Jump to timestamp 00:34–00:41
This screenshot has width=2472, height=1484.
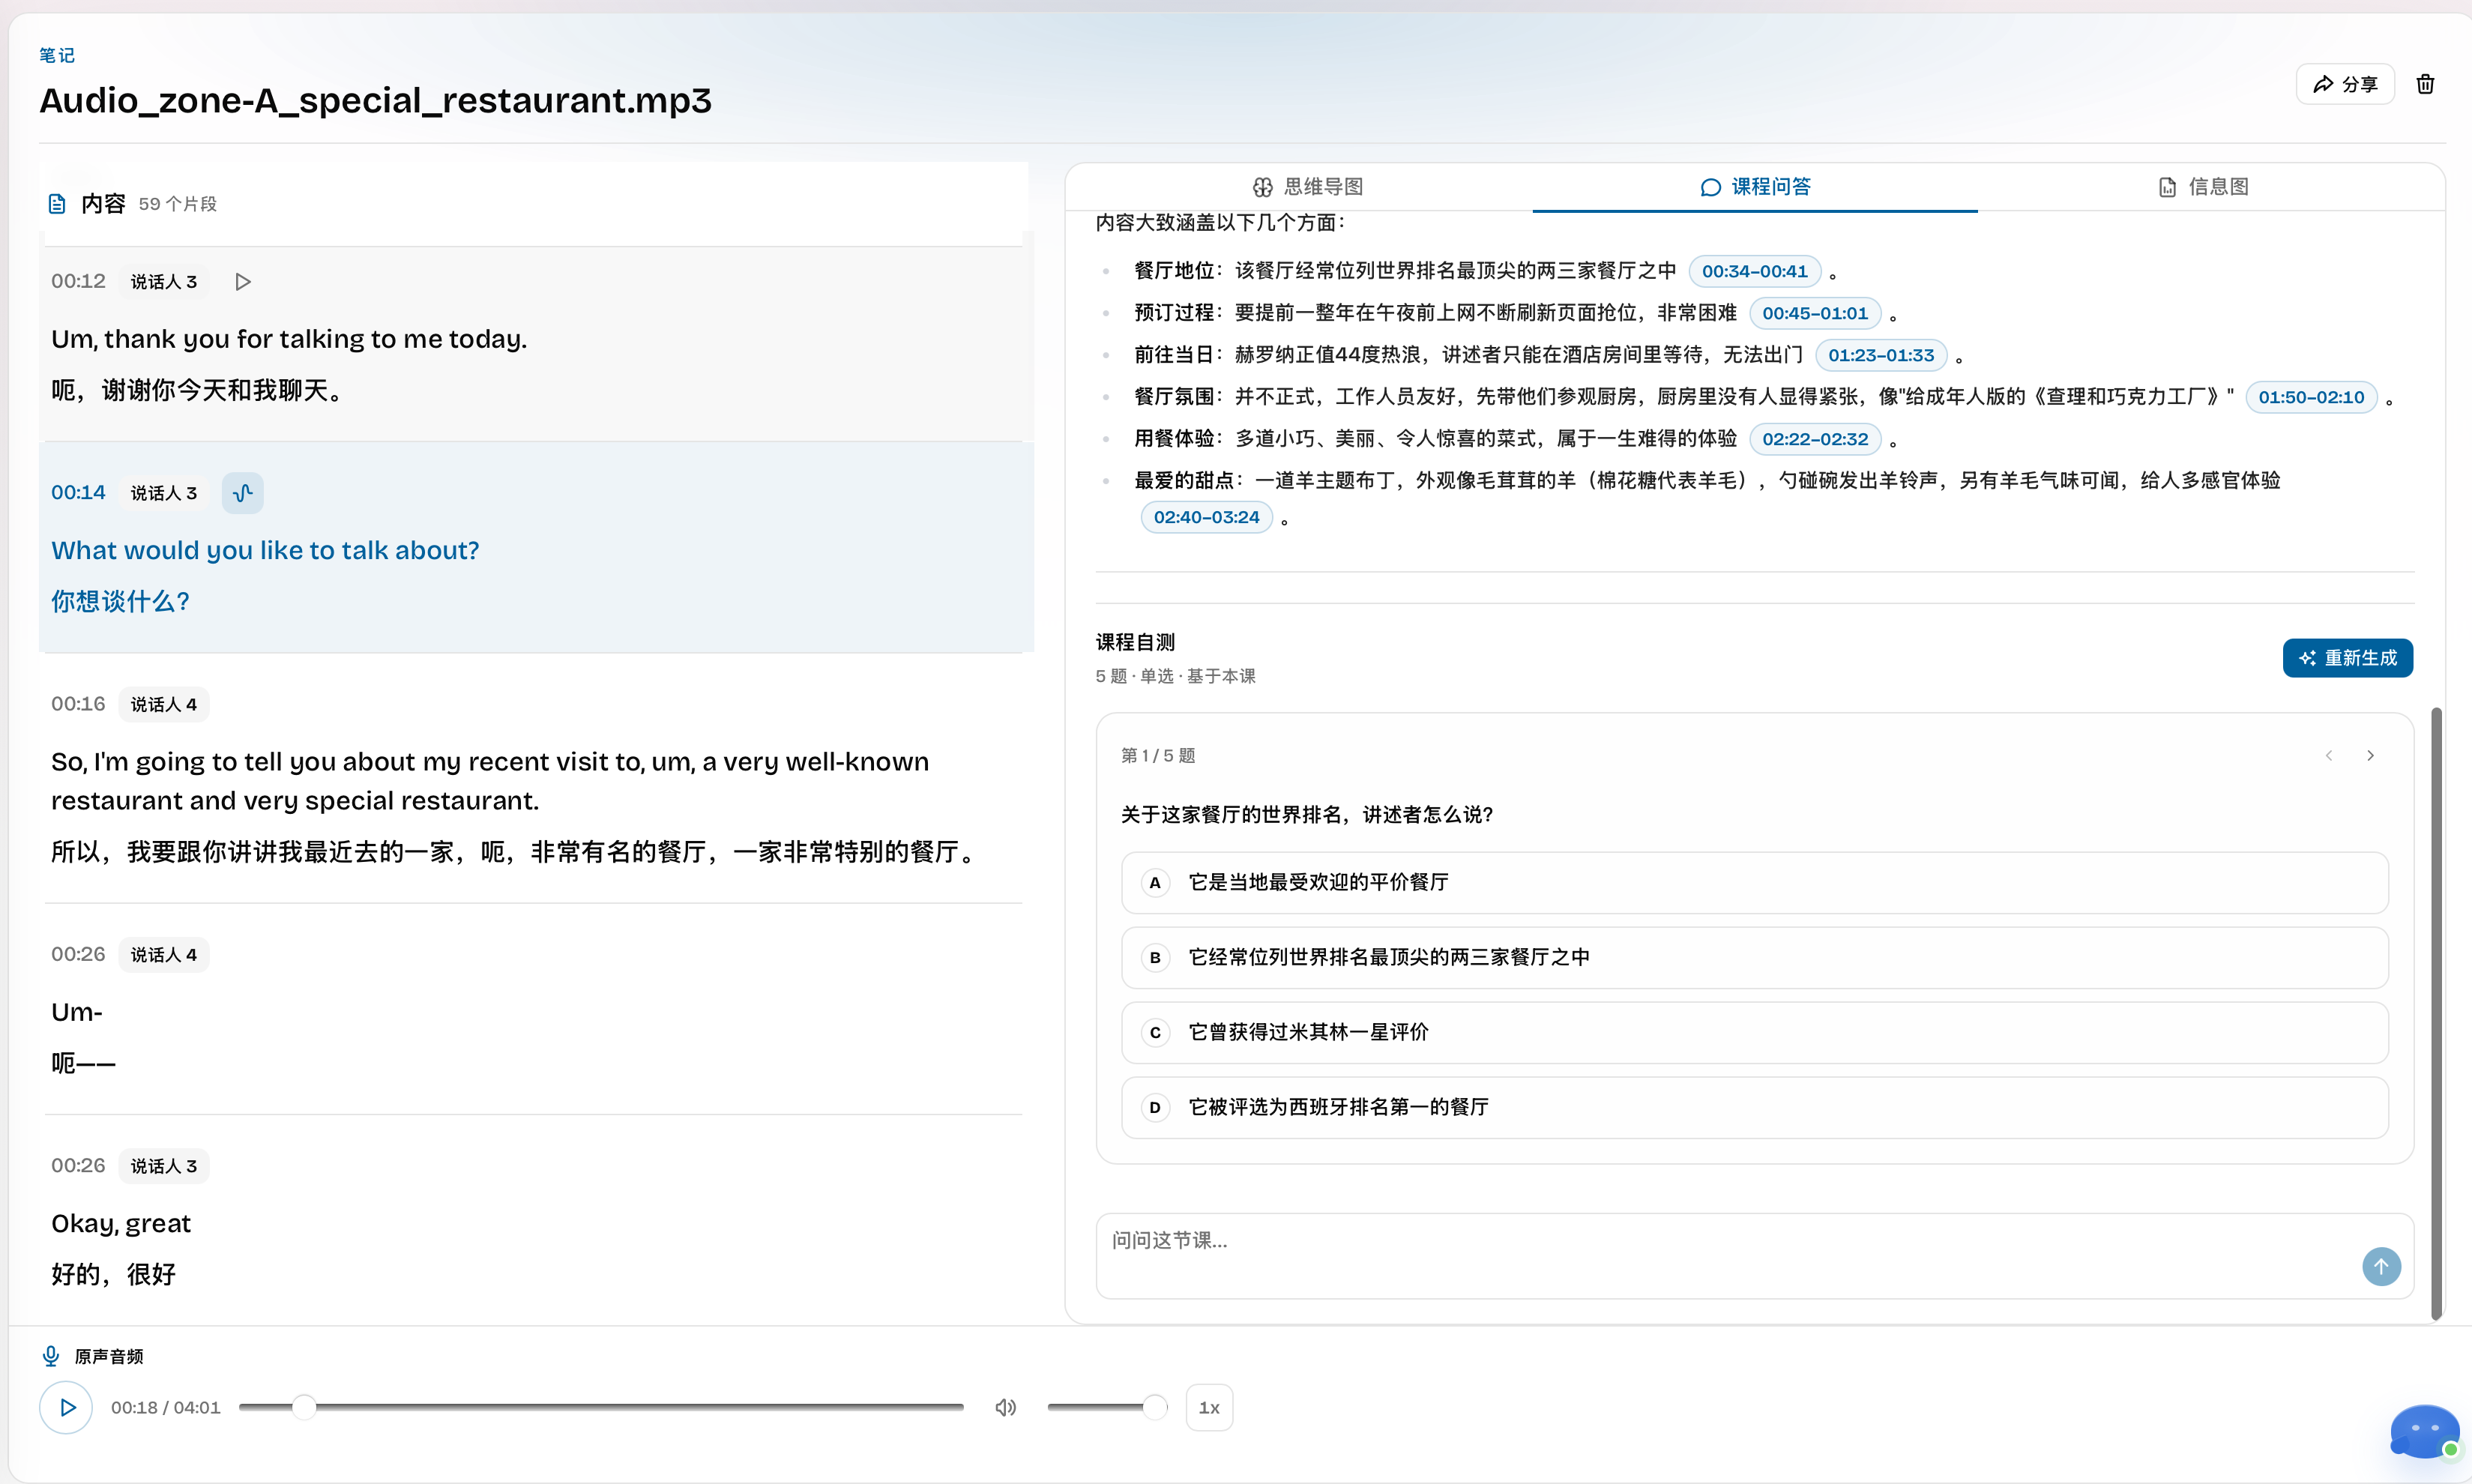tap(1755, 271)
